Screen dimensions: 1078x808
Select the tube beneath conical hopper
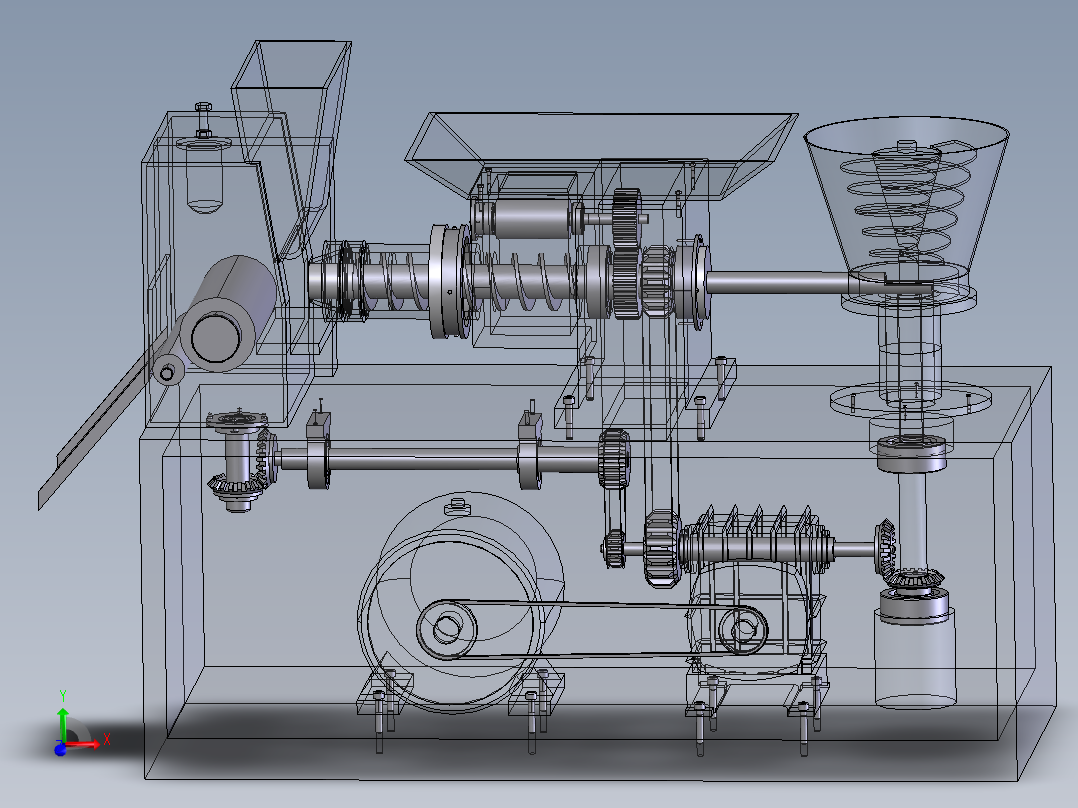[x=911, y=352]
